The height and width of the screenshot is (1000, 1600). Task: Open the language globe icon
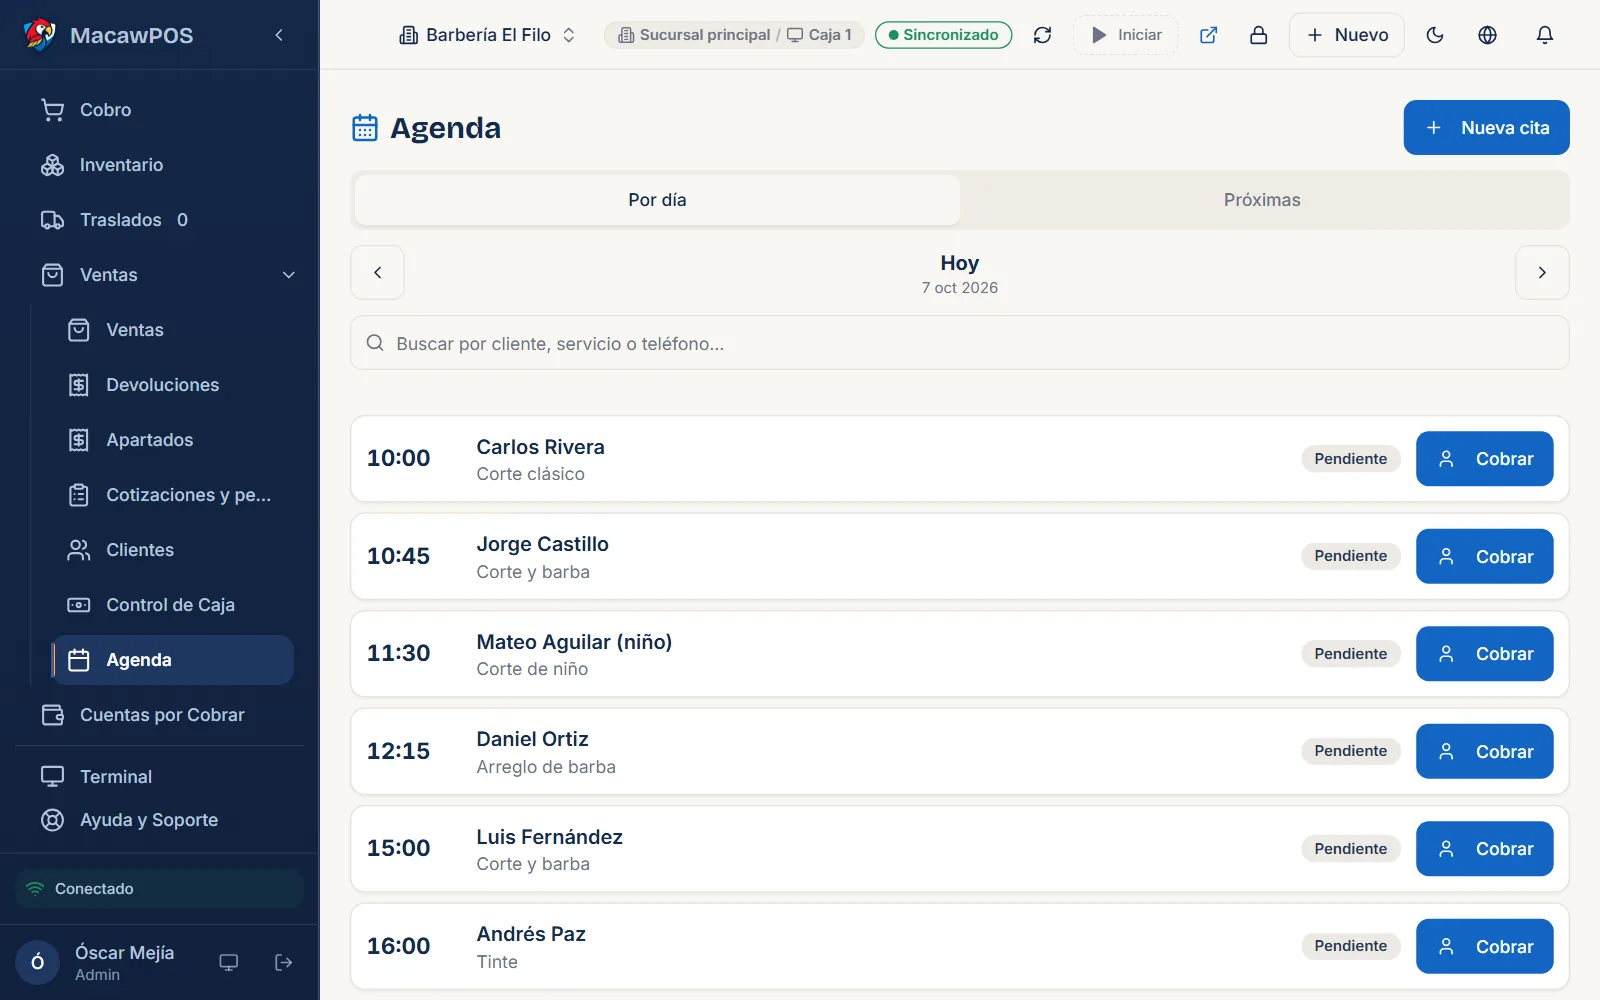(1487, 35)
